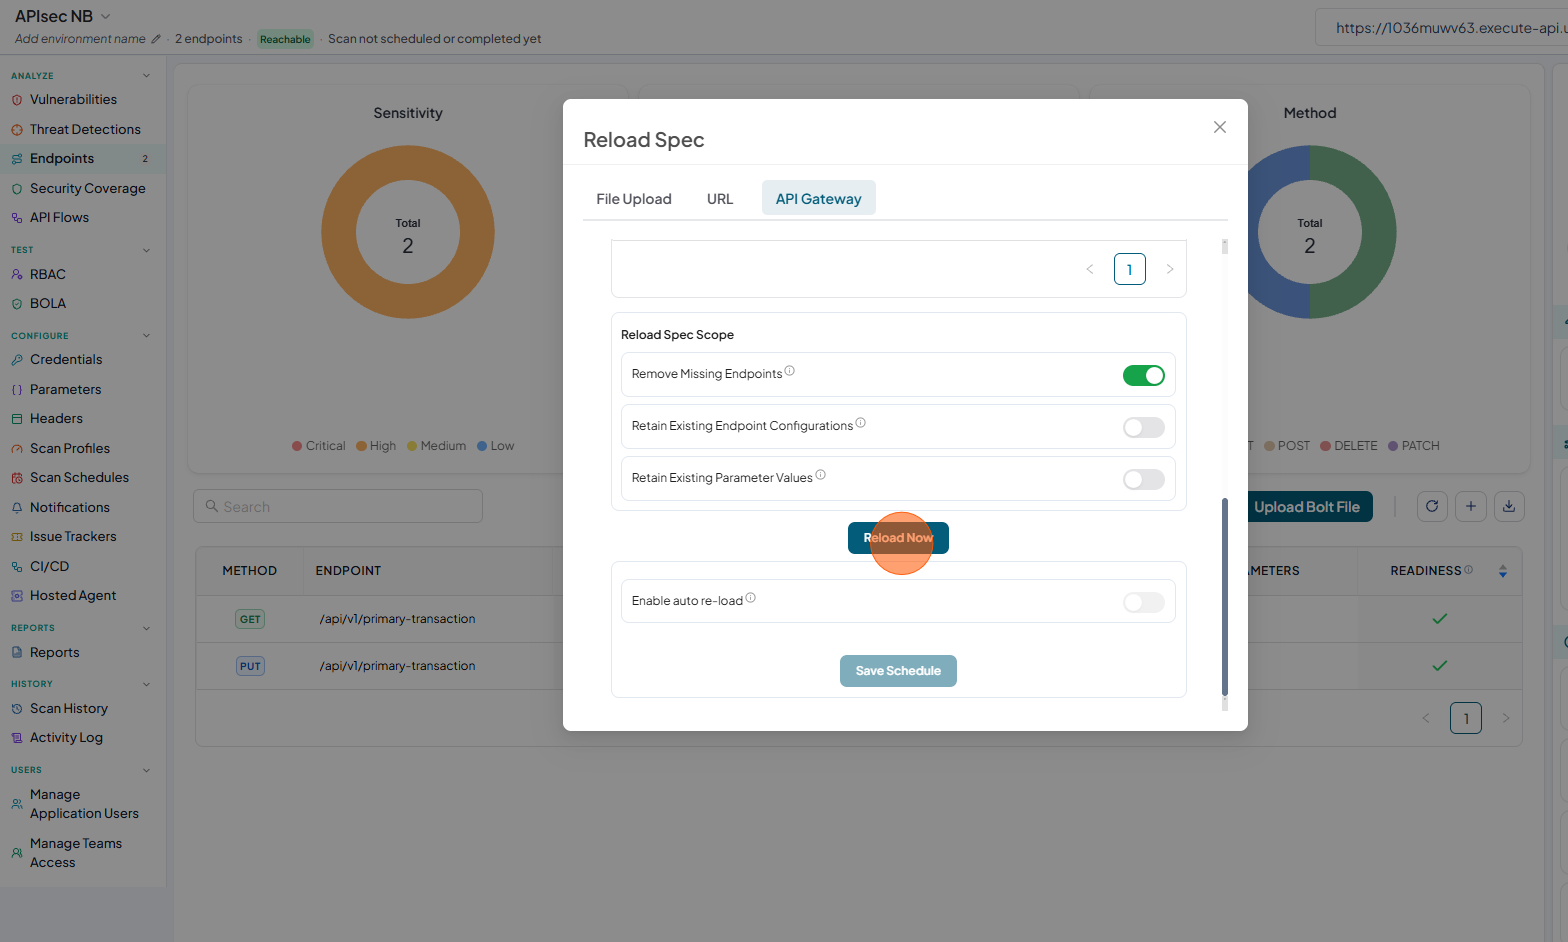Open Scan Schedules
The height and width of the screenshot is (942, 1568).
coord(79,478)
